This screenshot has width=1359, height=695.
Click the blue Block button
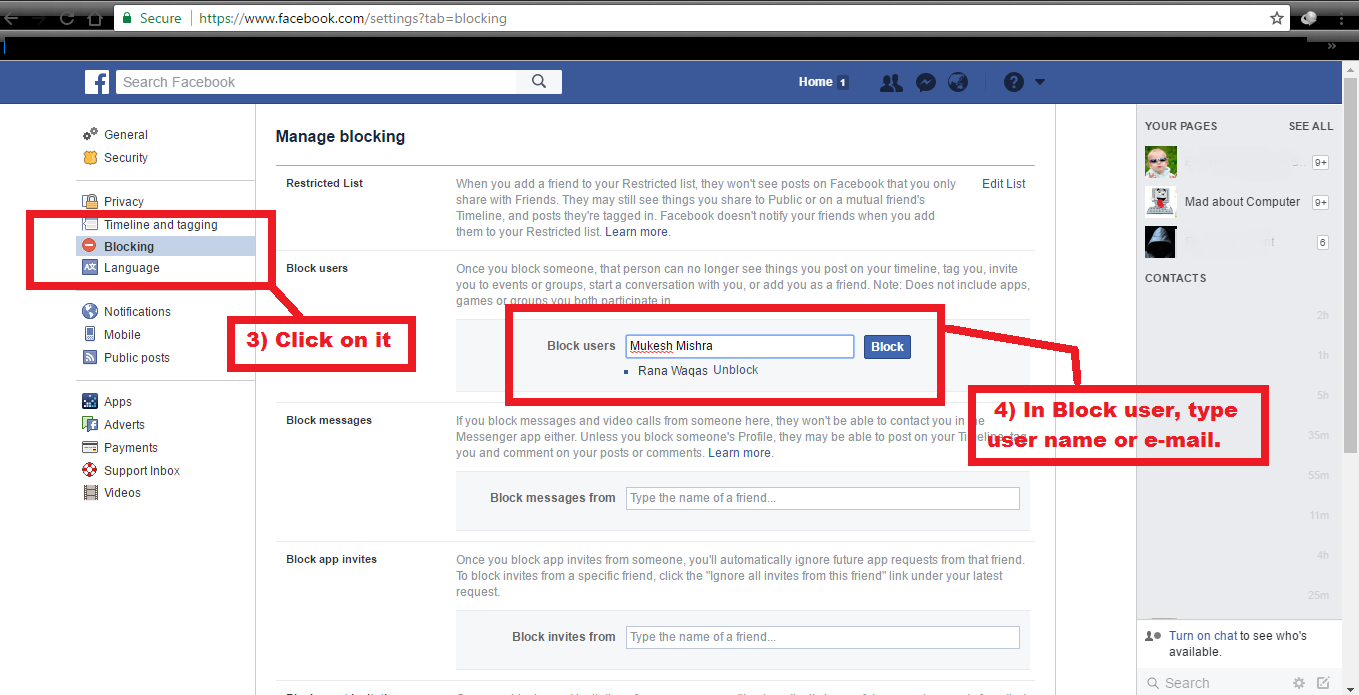pyautogui.click(x=887, y=346)
